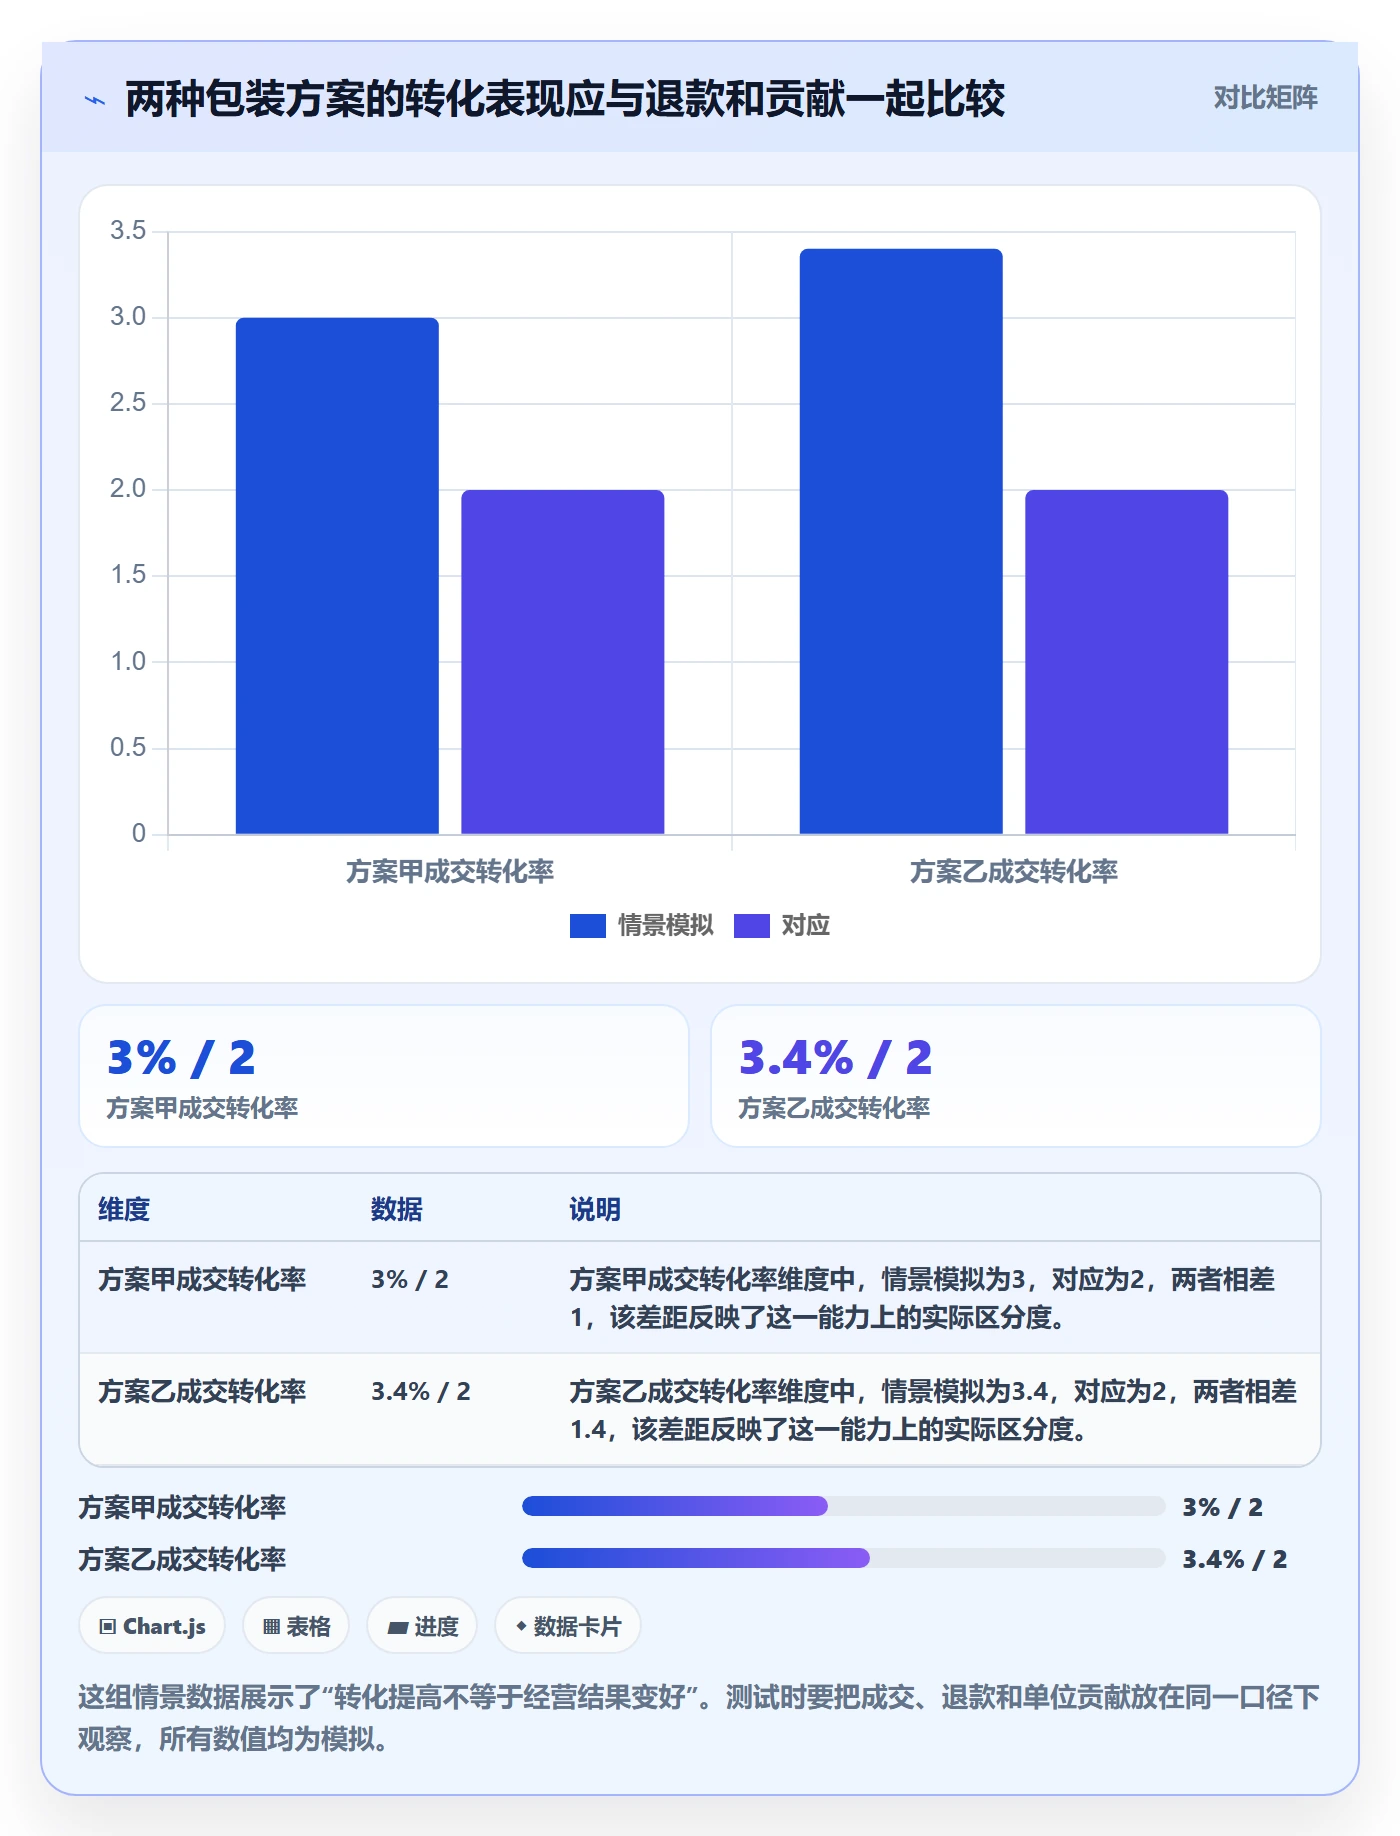Click the description mentioning 两者相差1.4
This screenshot has width=1400, height=1836.
(x=933, y=1411)
